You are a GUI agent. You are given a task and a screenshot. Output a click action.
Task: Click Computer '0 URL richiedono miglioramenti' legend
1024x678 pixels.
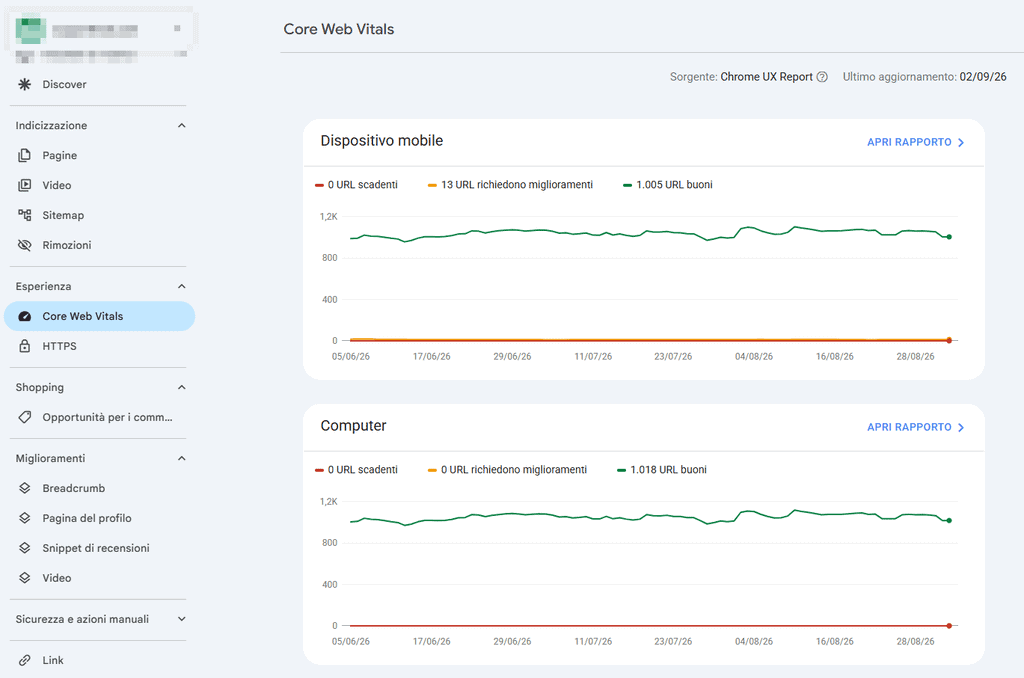(x=507, y=470)
